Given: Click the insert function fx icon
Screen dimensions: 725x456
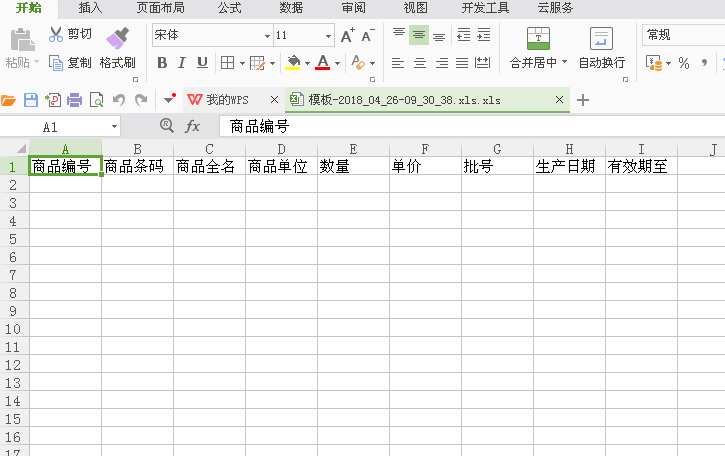Looking at the screenshot, I should pyautogui.click(x=193, y=127).
